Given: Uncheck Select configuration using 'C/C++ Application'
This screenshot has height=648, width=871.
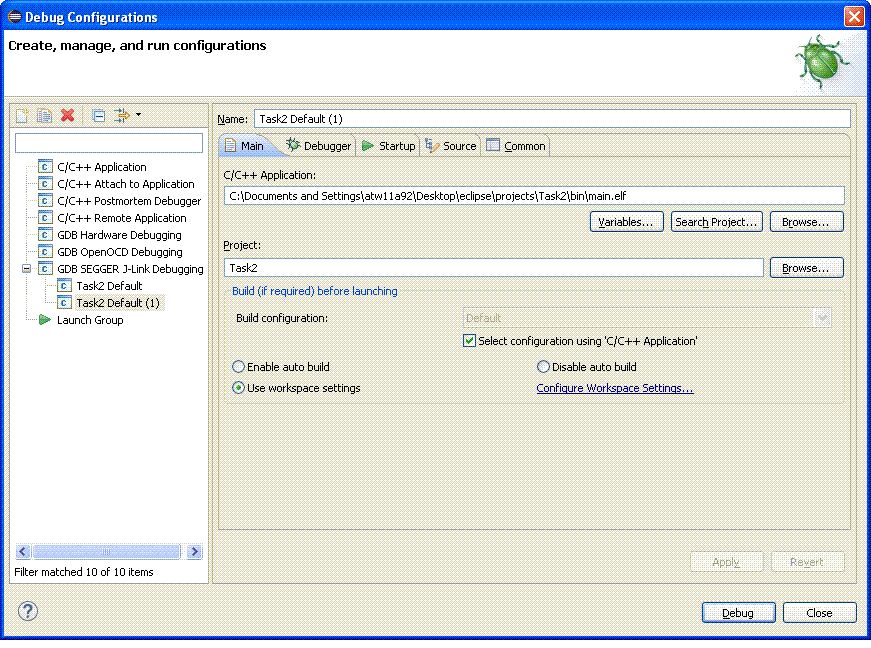Looking at the screenshot, I should [x=469, y=341].
